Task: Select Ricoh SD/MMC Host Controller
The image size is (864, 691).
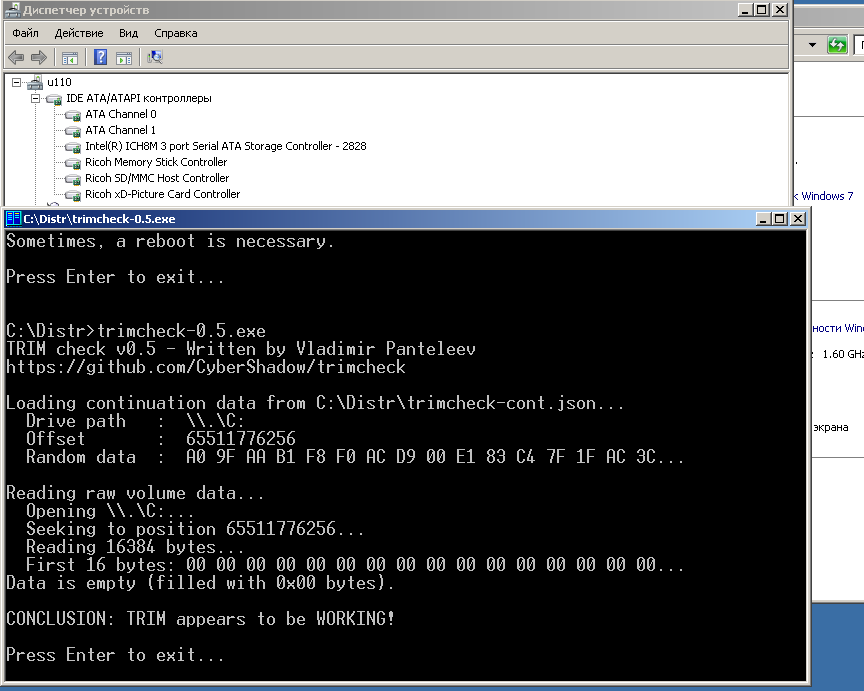Action: tap(157, 178)
